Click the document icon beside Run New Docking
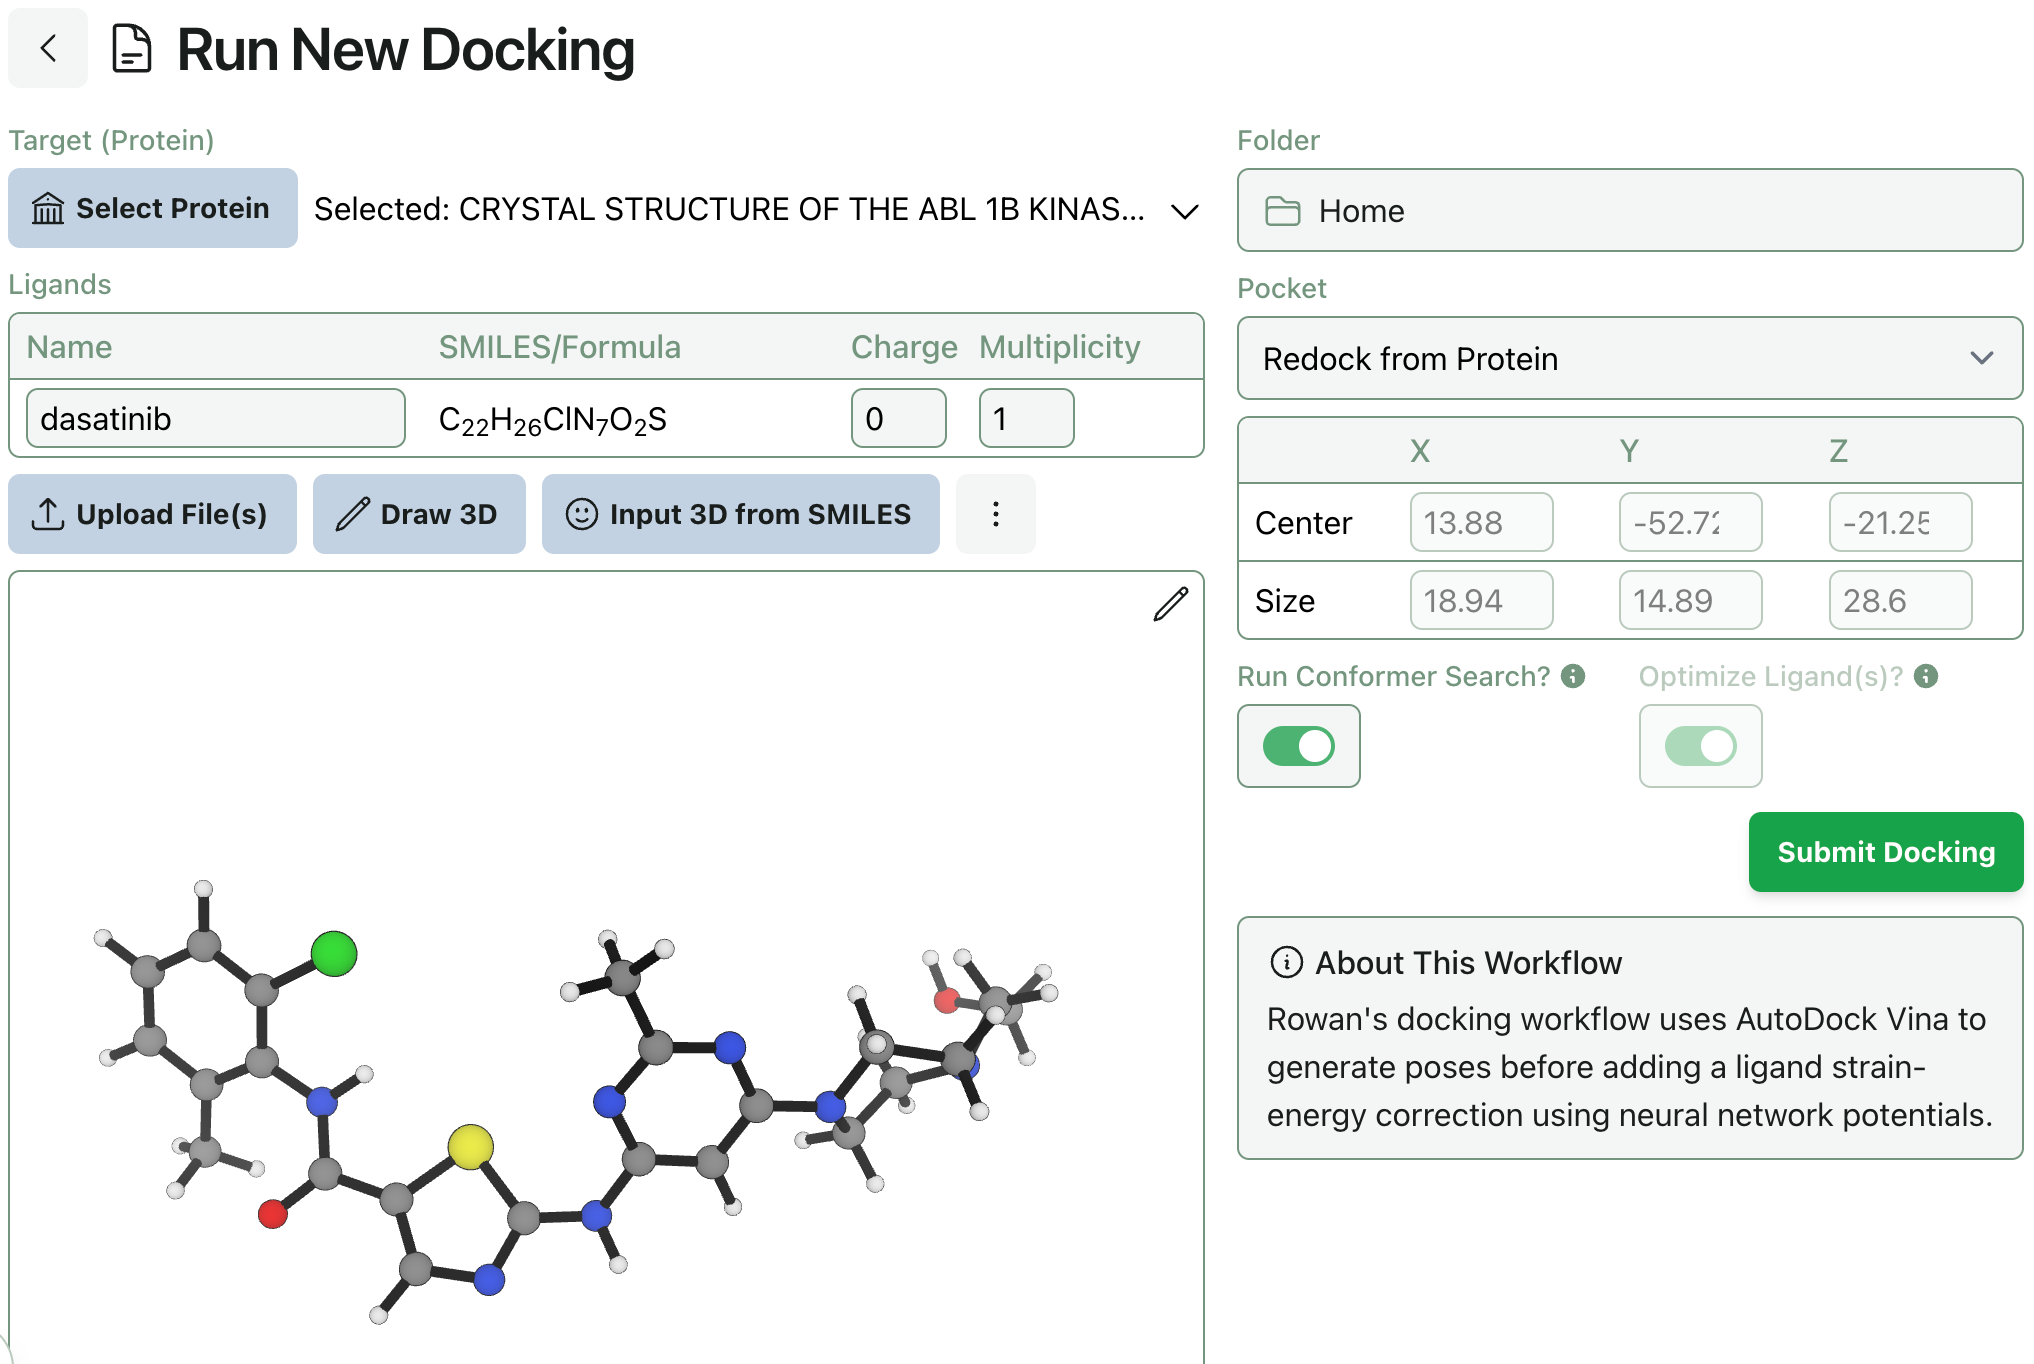Image resolution: width=2034 pixels, height=1364 pixels. point(131,48)
